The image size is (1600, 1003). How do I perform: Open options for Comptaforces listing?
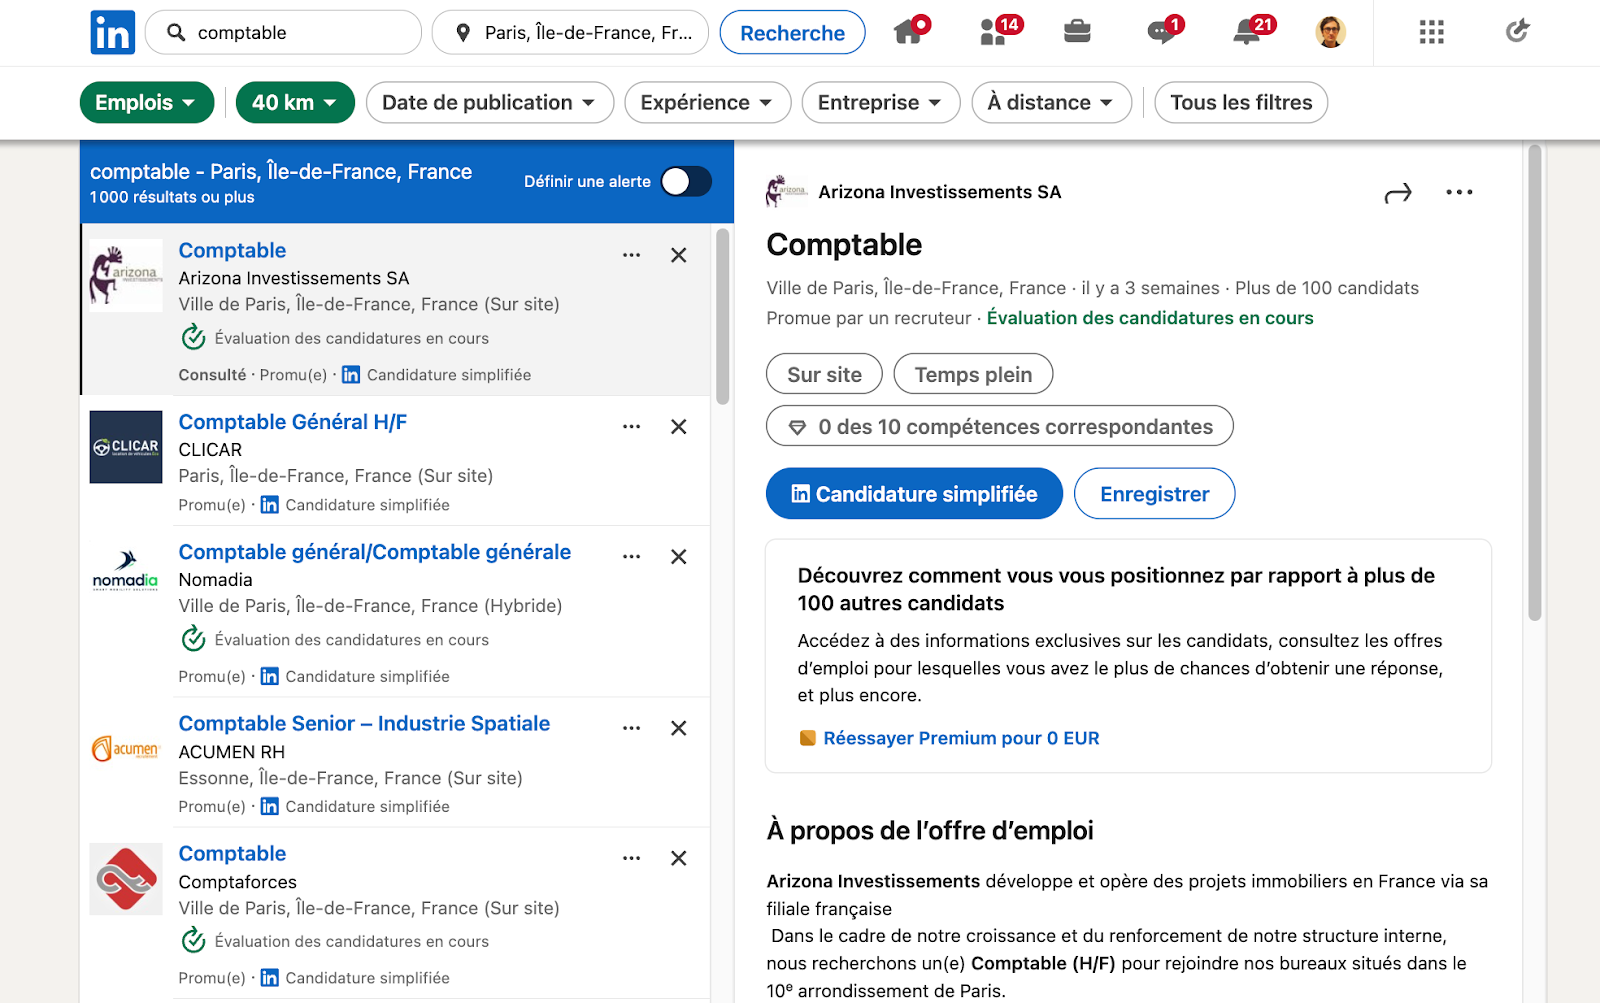click(631, 858)
